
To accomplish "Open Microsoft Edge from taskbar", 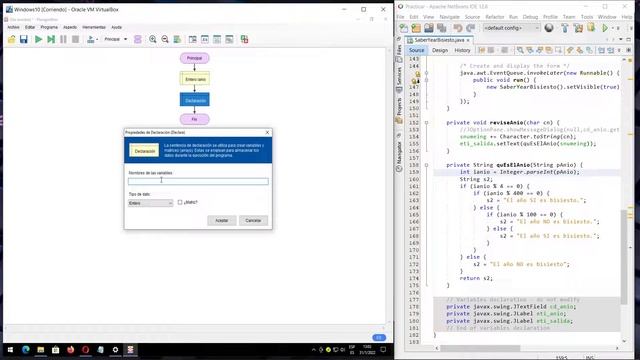I will pyautogui.click(x=26, y=350).
